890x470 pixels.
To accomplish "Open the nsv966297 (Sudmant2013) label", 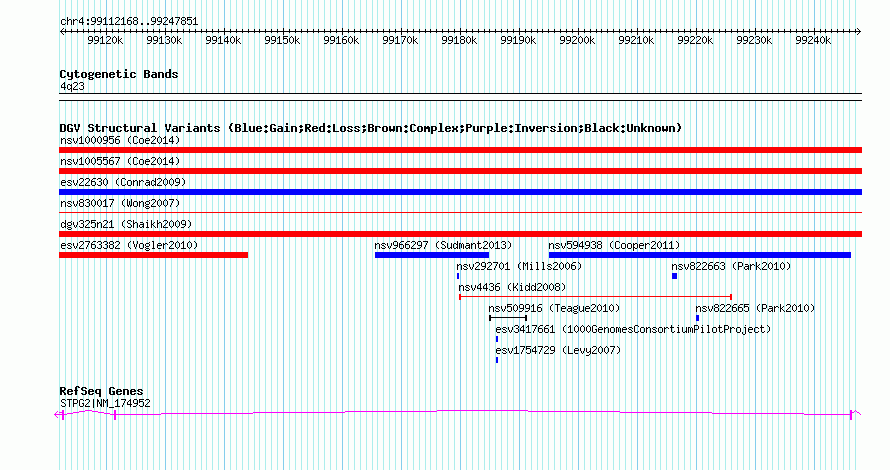I will point(443,245).
